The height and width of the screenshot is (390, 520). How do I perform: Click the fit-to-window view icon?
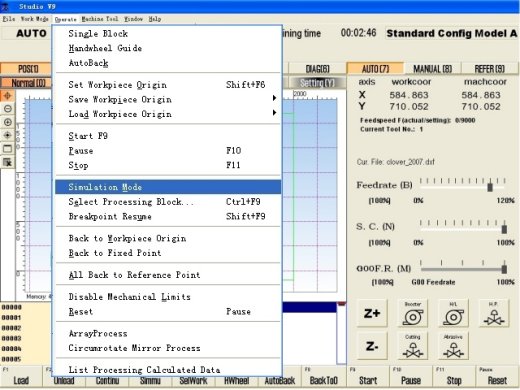click(7, 149)
